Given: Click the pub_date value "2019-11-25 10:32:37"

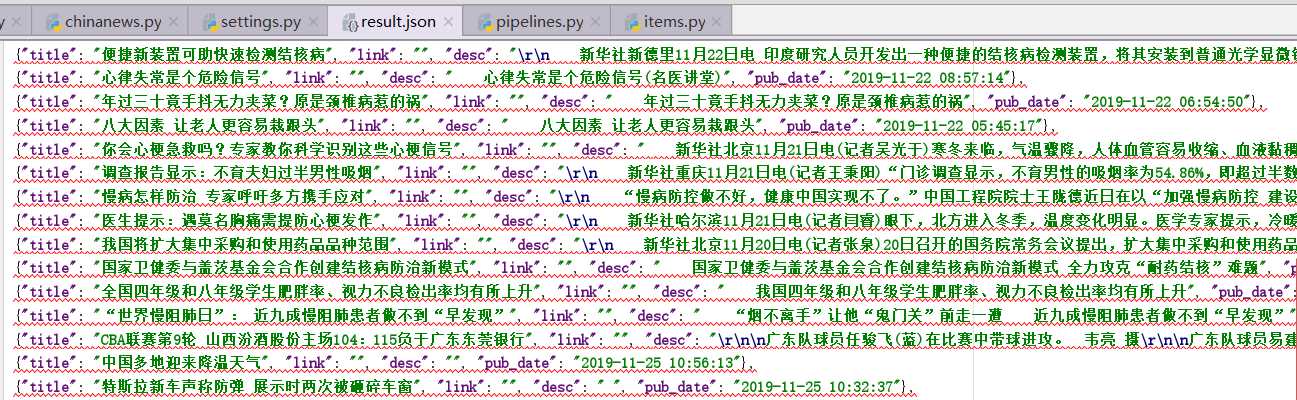Looking at the screenshot, I should pyautogui.click(x=815, y=387).
